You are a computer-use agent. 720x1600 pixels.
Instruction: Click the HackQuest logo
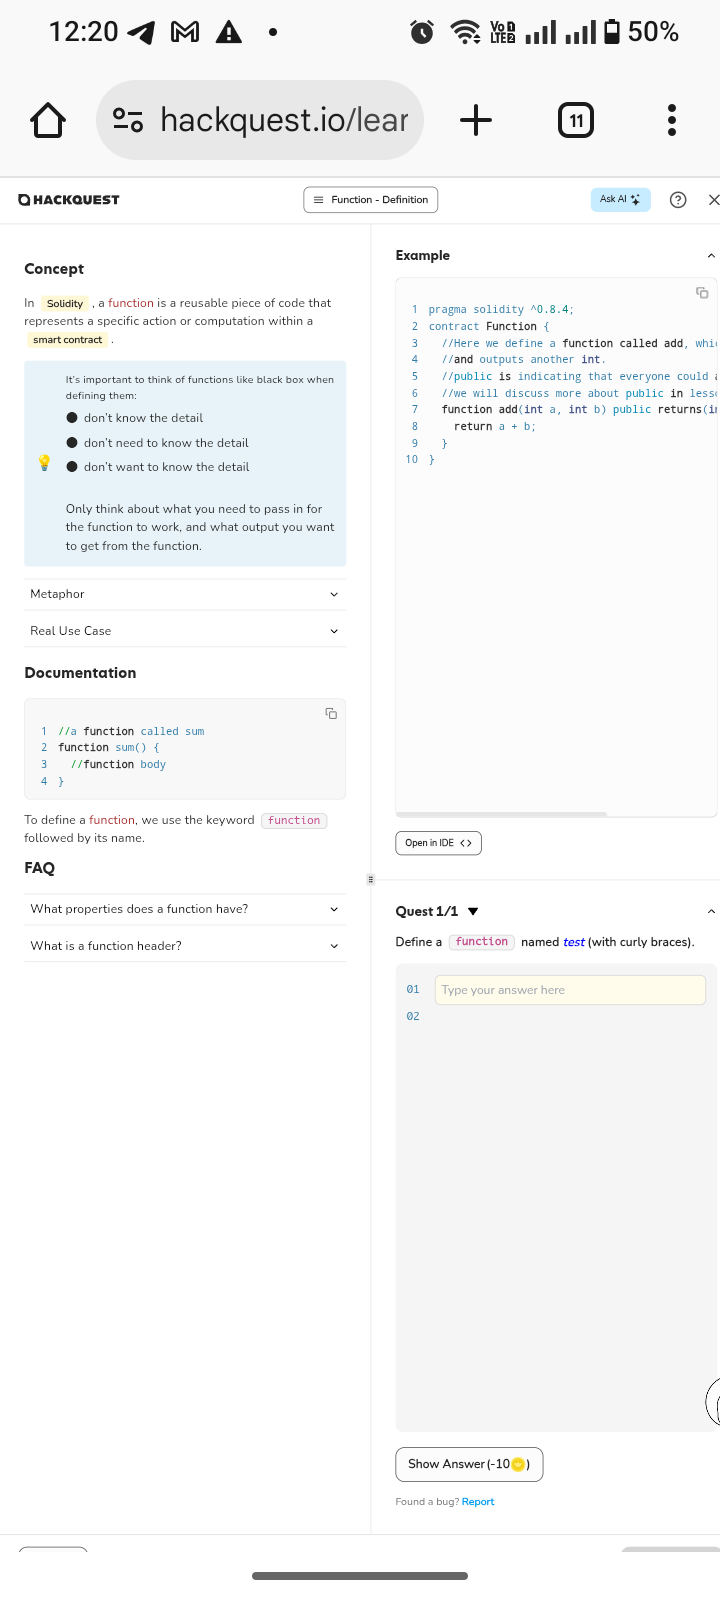pos(69,200)
